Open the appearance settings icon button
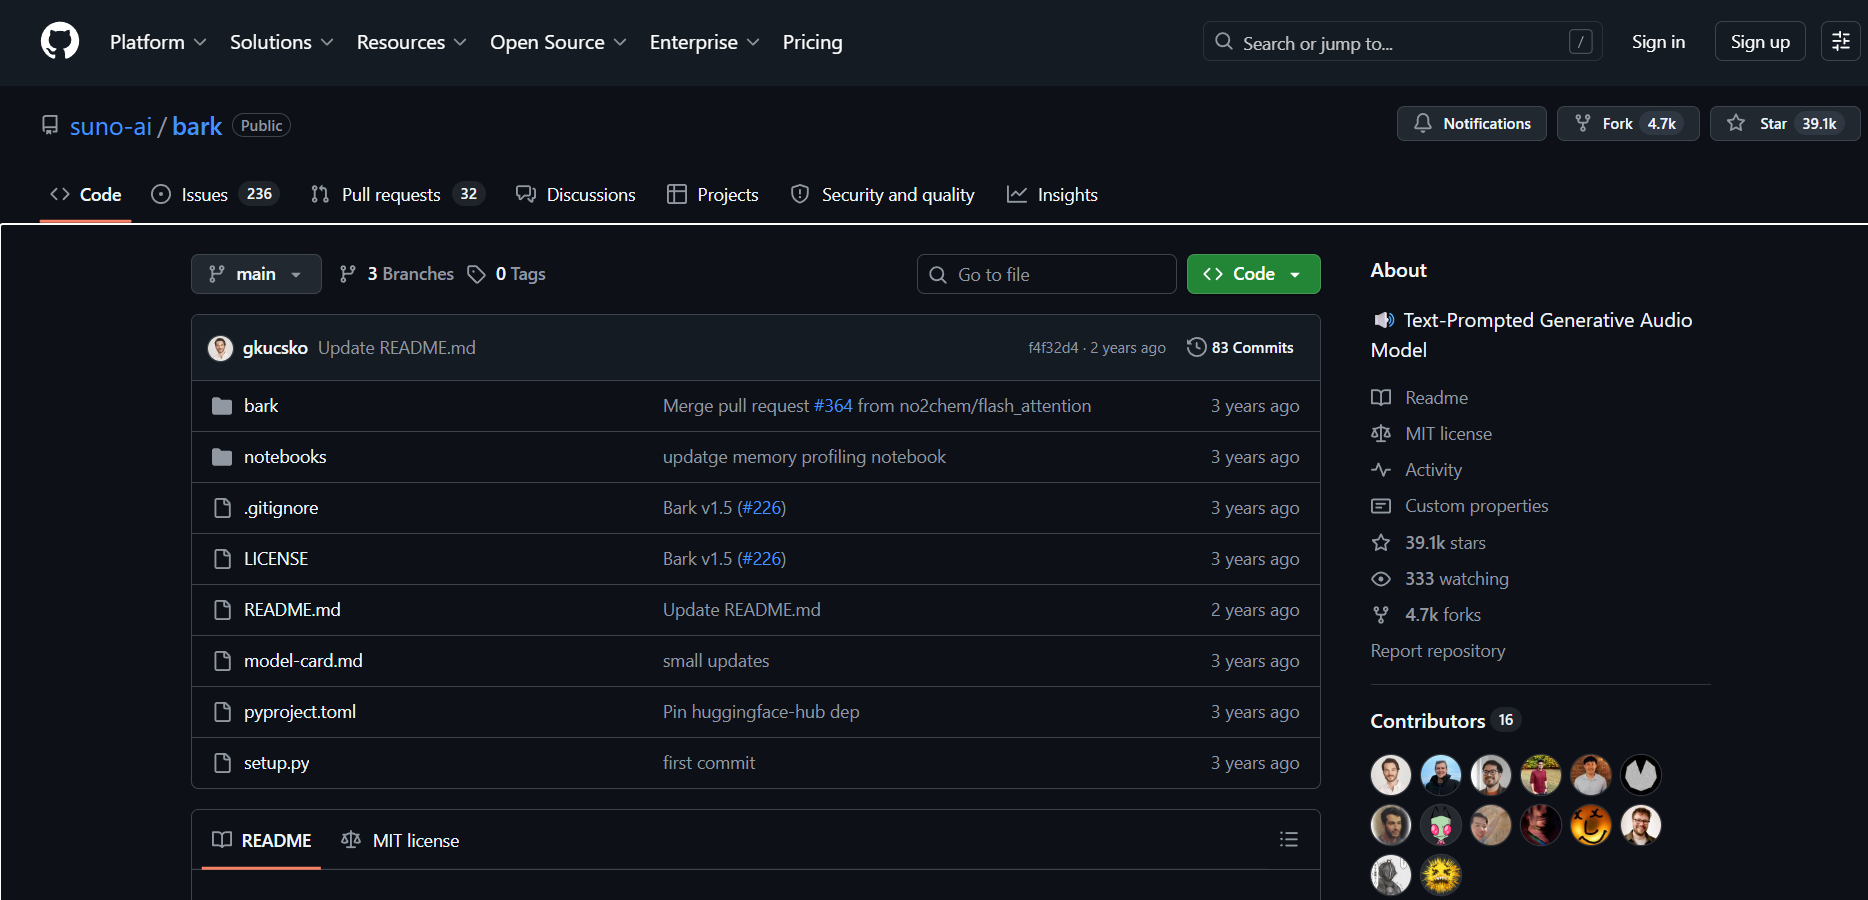Image resolution: width=1868 pixels, height=900 pixels. 1840,42
